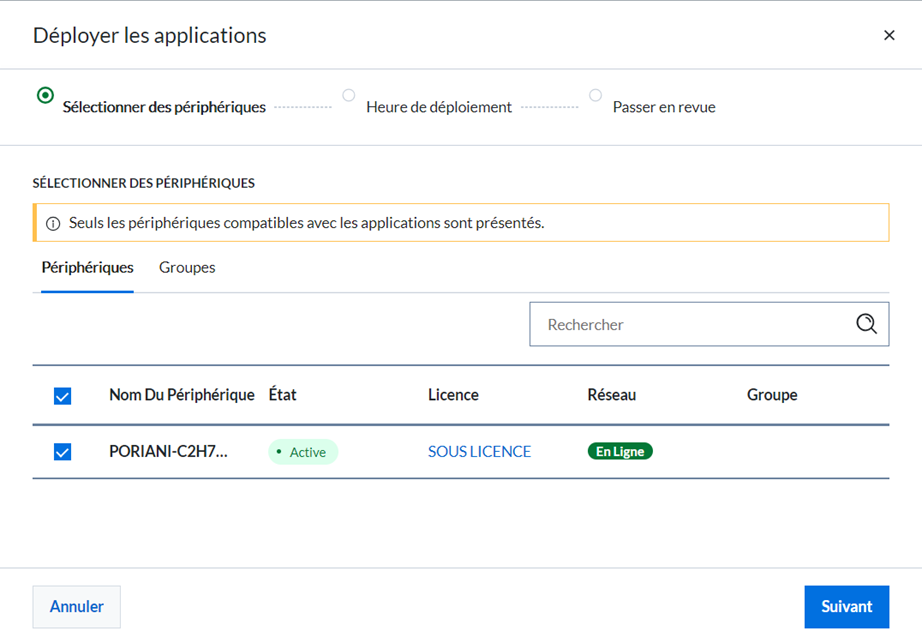Select the Heure de déploiement step radio
The image size is (922, 643).
point(349,95)
